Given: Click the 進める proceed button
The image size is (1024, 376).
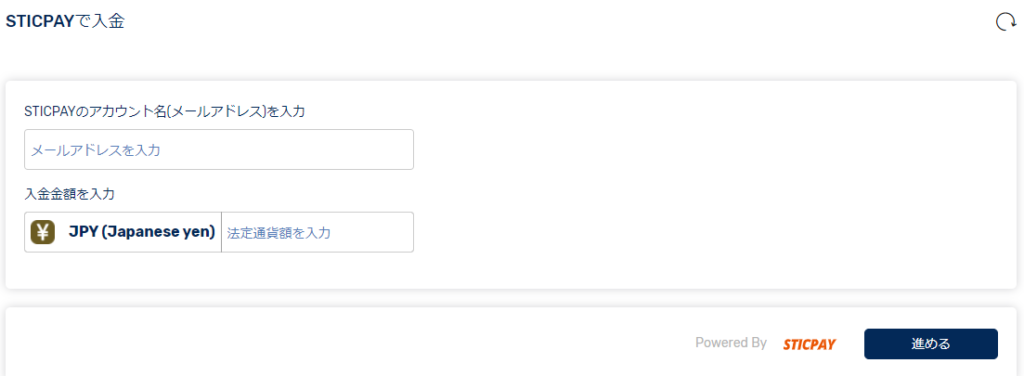Looking at the screenshot, I should (x=931, y=344).
